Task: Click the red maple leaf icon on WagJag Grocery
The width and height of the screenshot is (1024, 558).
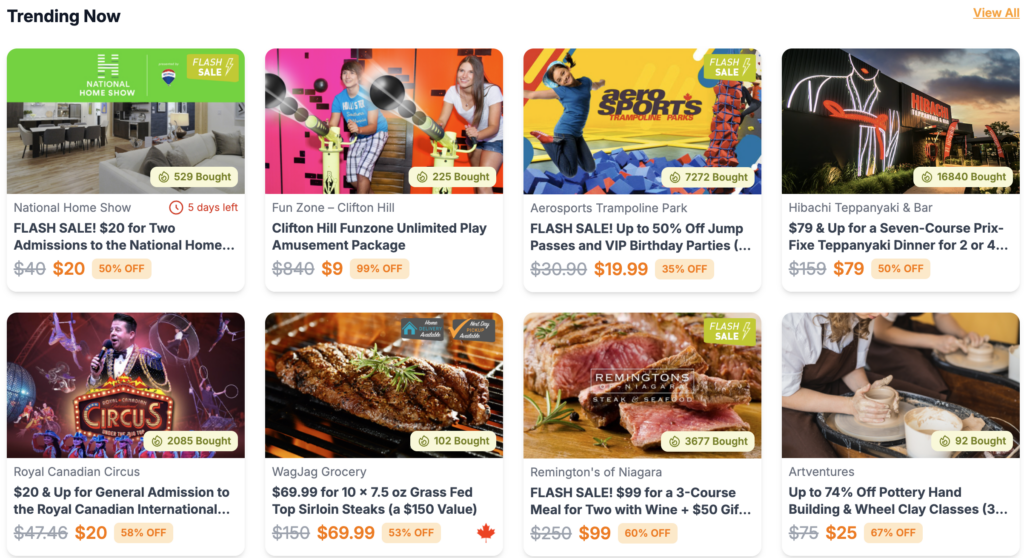Action: point(485,533)
